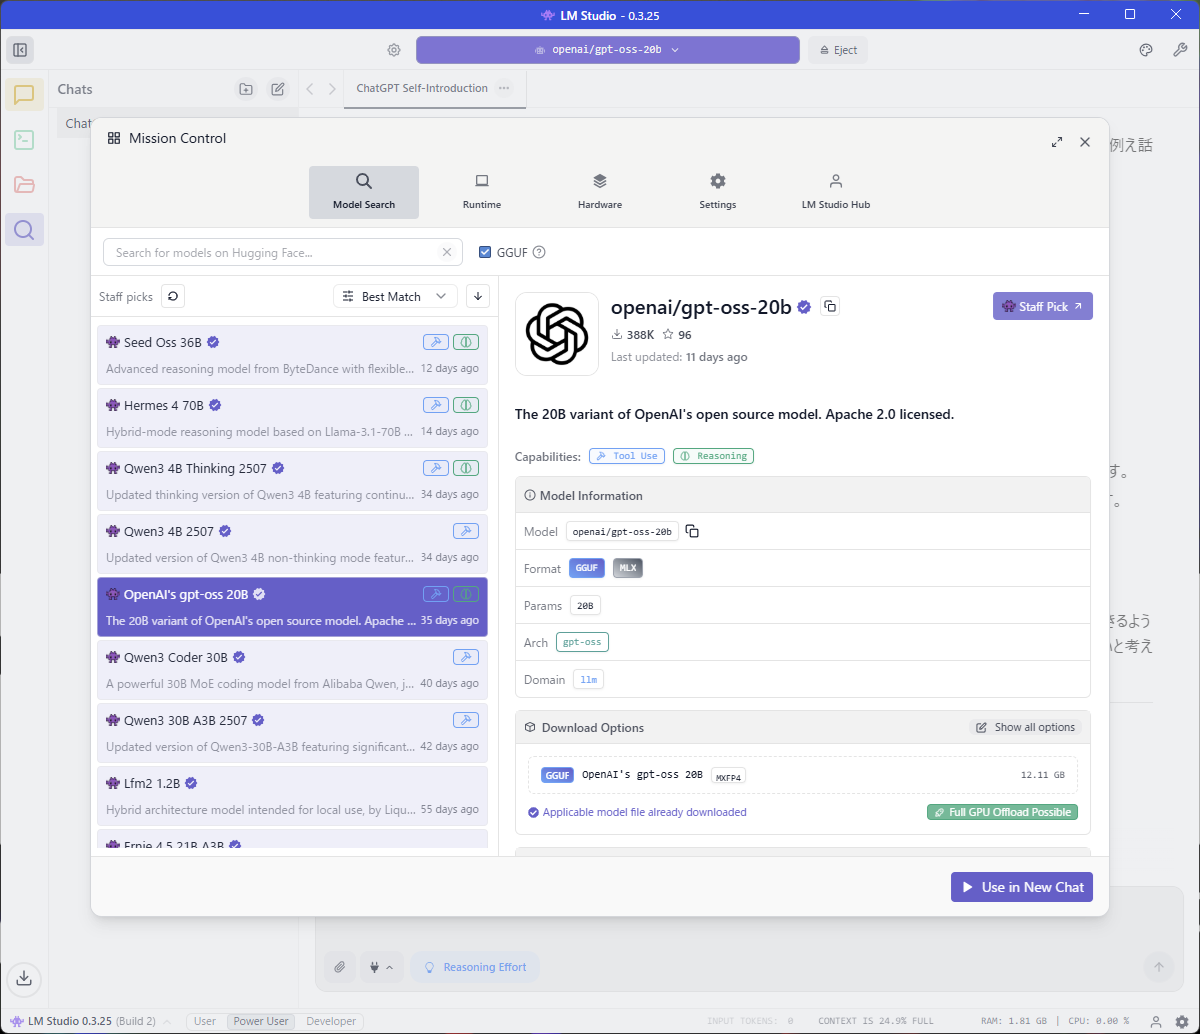The height and width of the screenshot is (1034, 1200).
Task: Copy the openai/gpt-oss-20b title name
Action: 829,306
